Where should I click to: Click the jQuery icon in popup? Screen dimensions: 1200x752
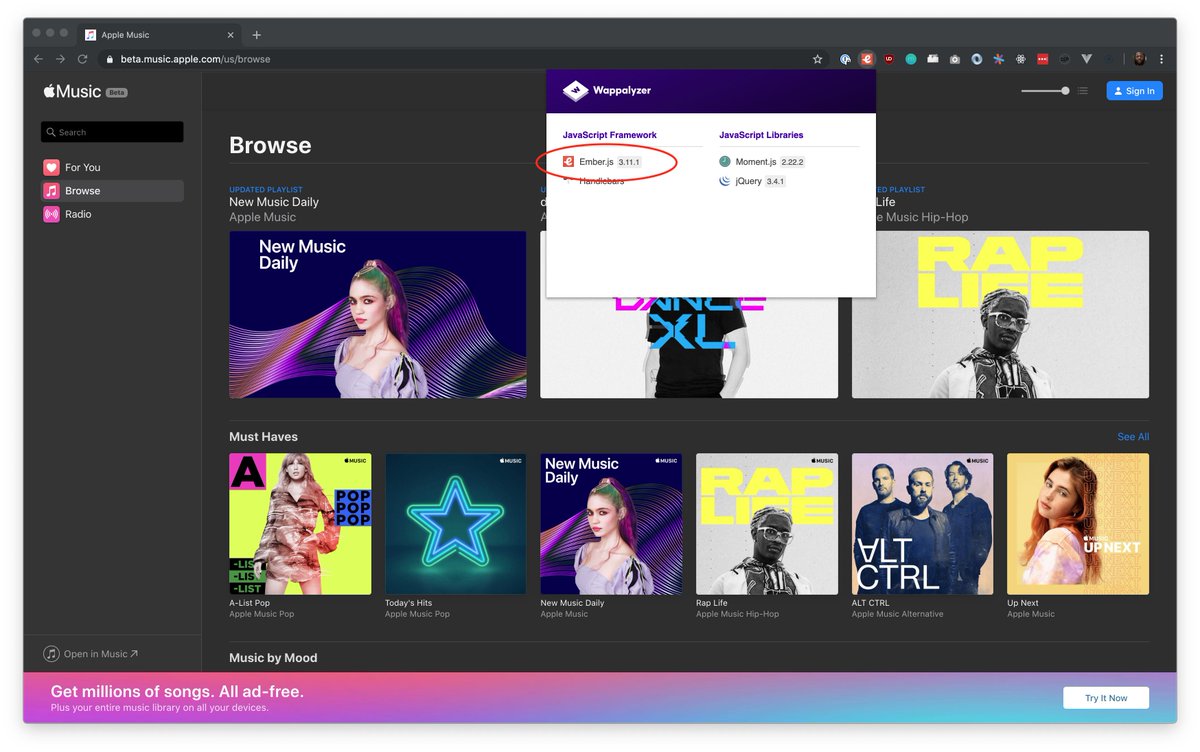pyautogui.click(x=725, y=181)
